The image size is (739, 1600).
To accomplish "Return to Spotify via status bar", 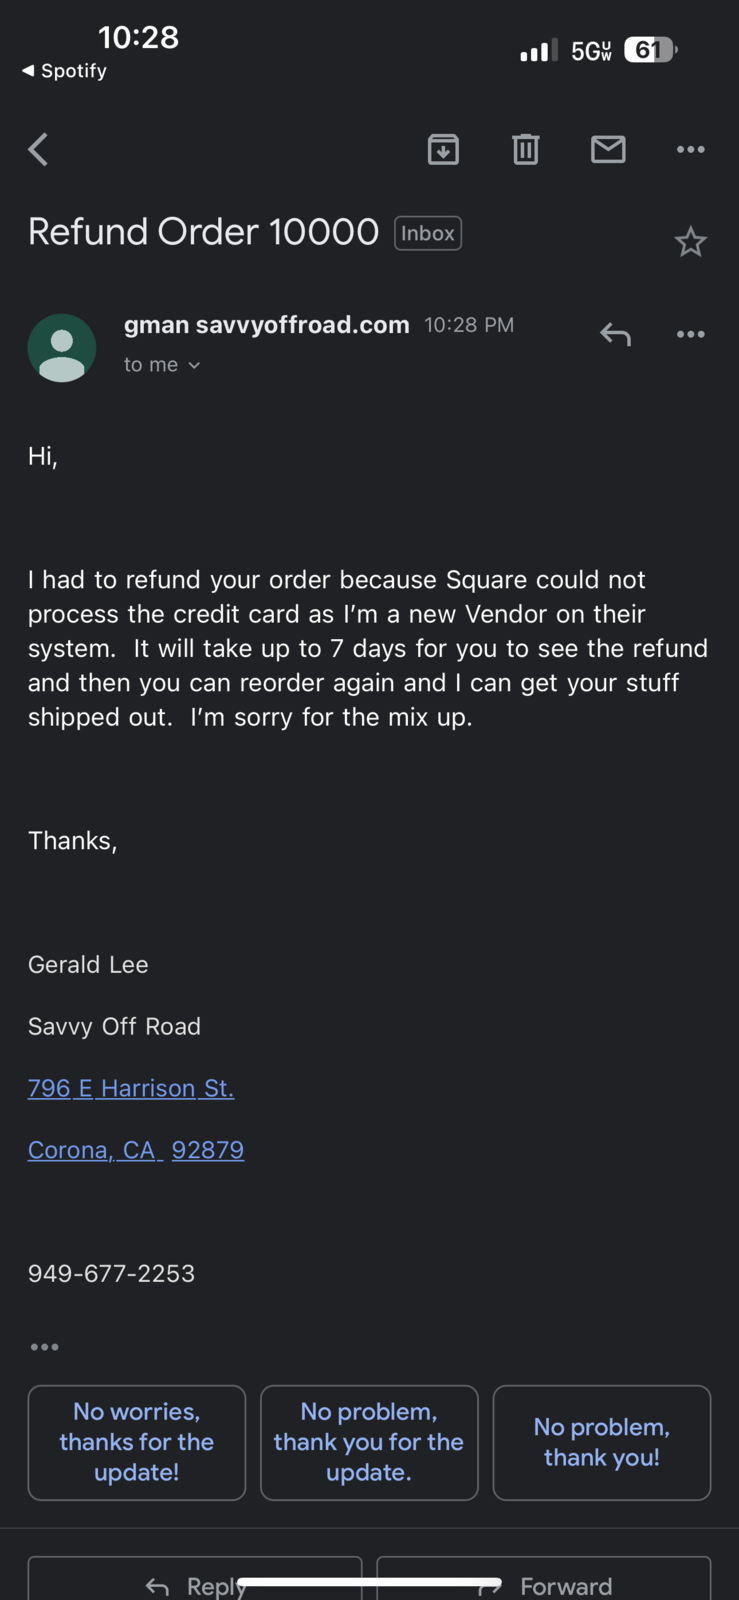I will 64,71.
